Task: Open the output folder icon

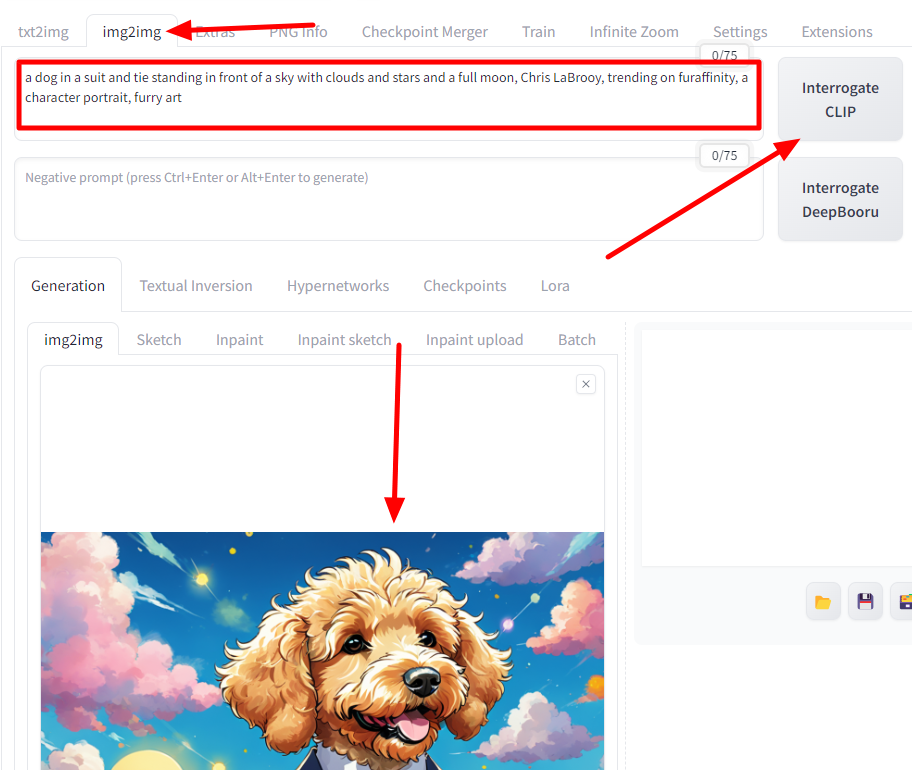Action: click(823, 602)
